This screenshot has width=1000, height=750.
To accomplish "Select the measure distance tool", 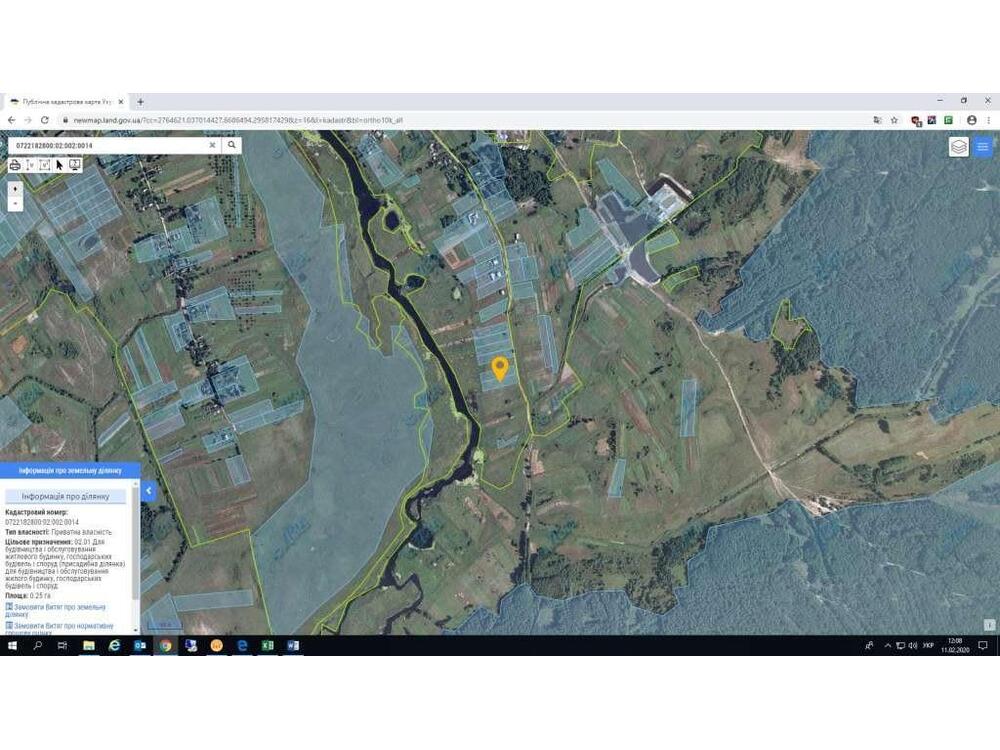I will [30, 165].
